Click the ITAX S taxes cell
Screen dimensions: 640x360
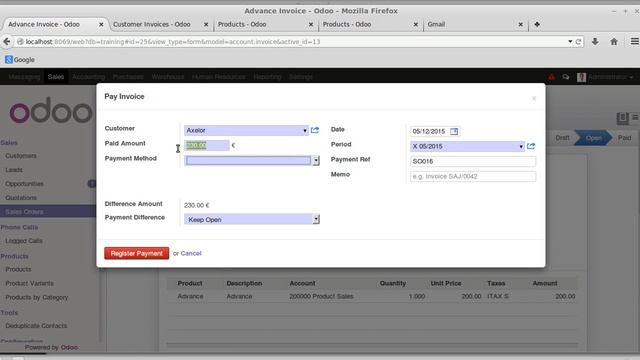(x=498, y=296)
